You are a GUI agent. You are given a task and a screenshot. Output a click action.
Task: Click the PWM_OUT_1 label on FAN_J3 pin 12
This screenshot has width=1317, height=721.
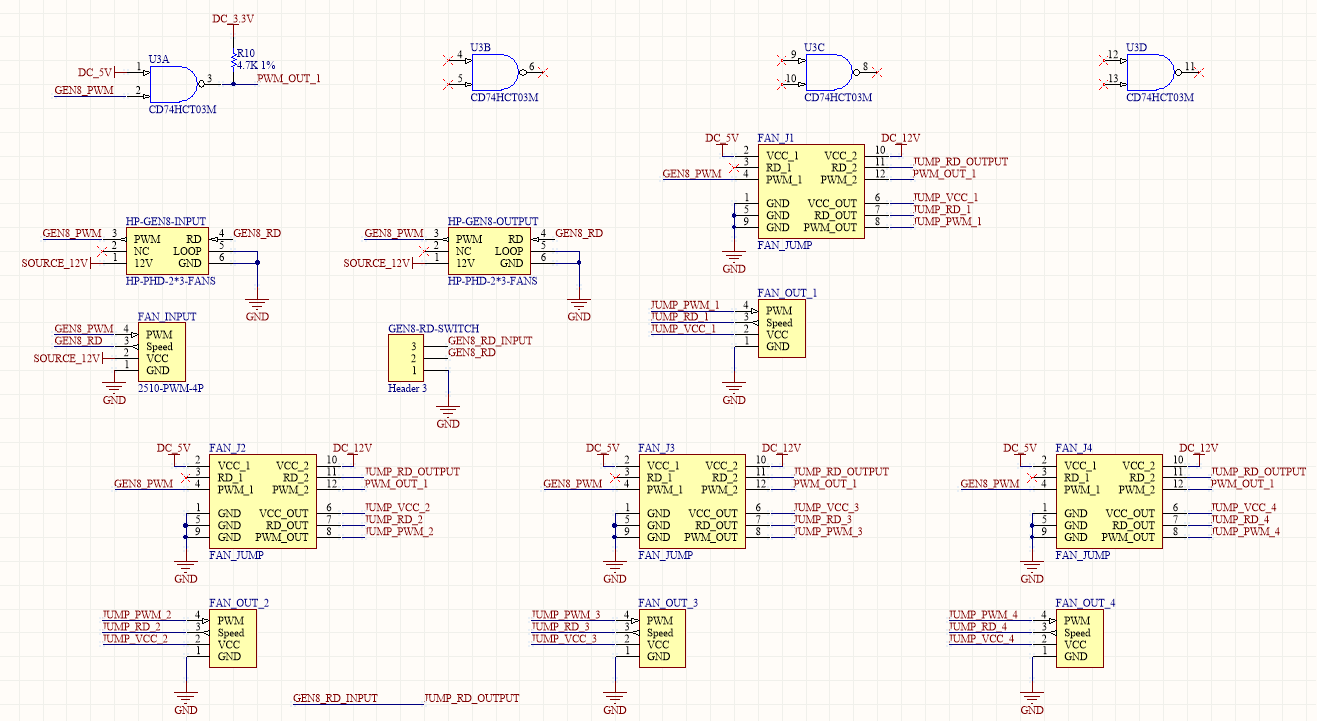[x=826, y=484]
